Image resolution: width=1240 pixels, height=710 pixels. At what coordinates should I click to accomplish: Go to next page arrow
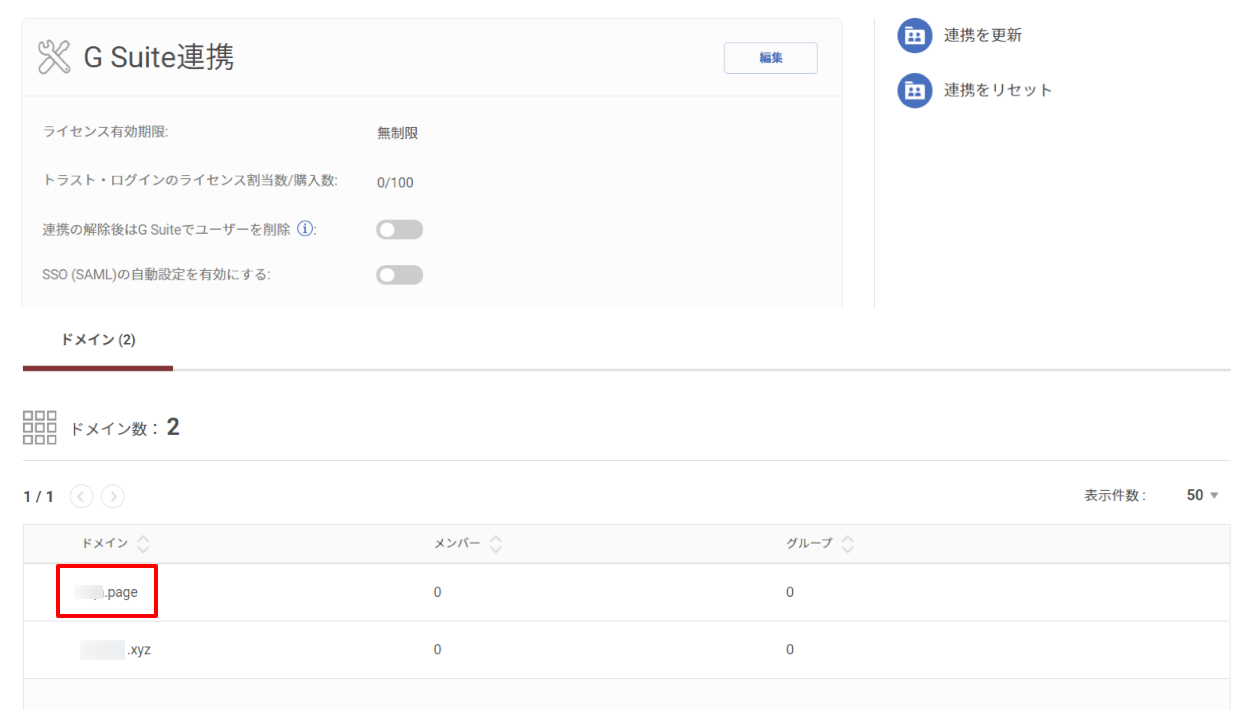[x=113, y=497]
